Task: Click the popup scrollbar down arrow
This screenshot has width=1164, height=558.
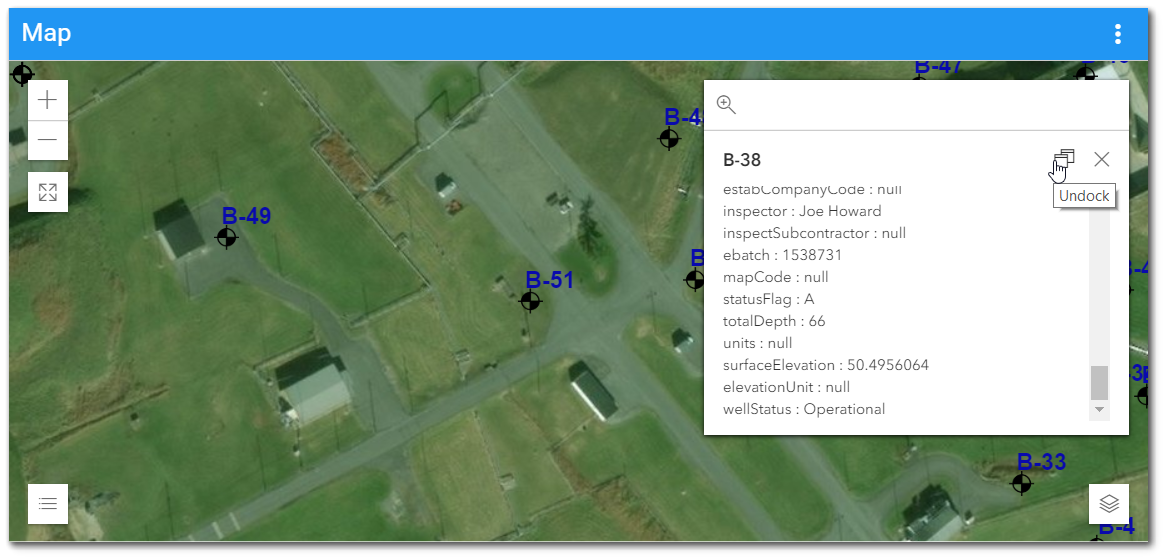Action: [x=1099, y=410]
